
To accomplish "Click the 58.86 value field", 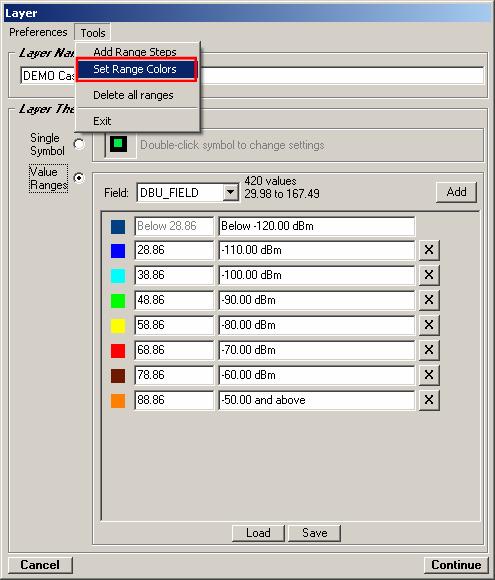I will (174, 325).
